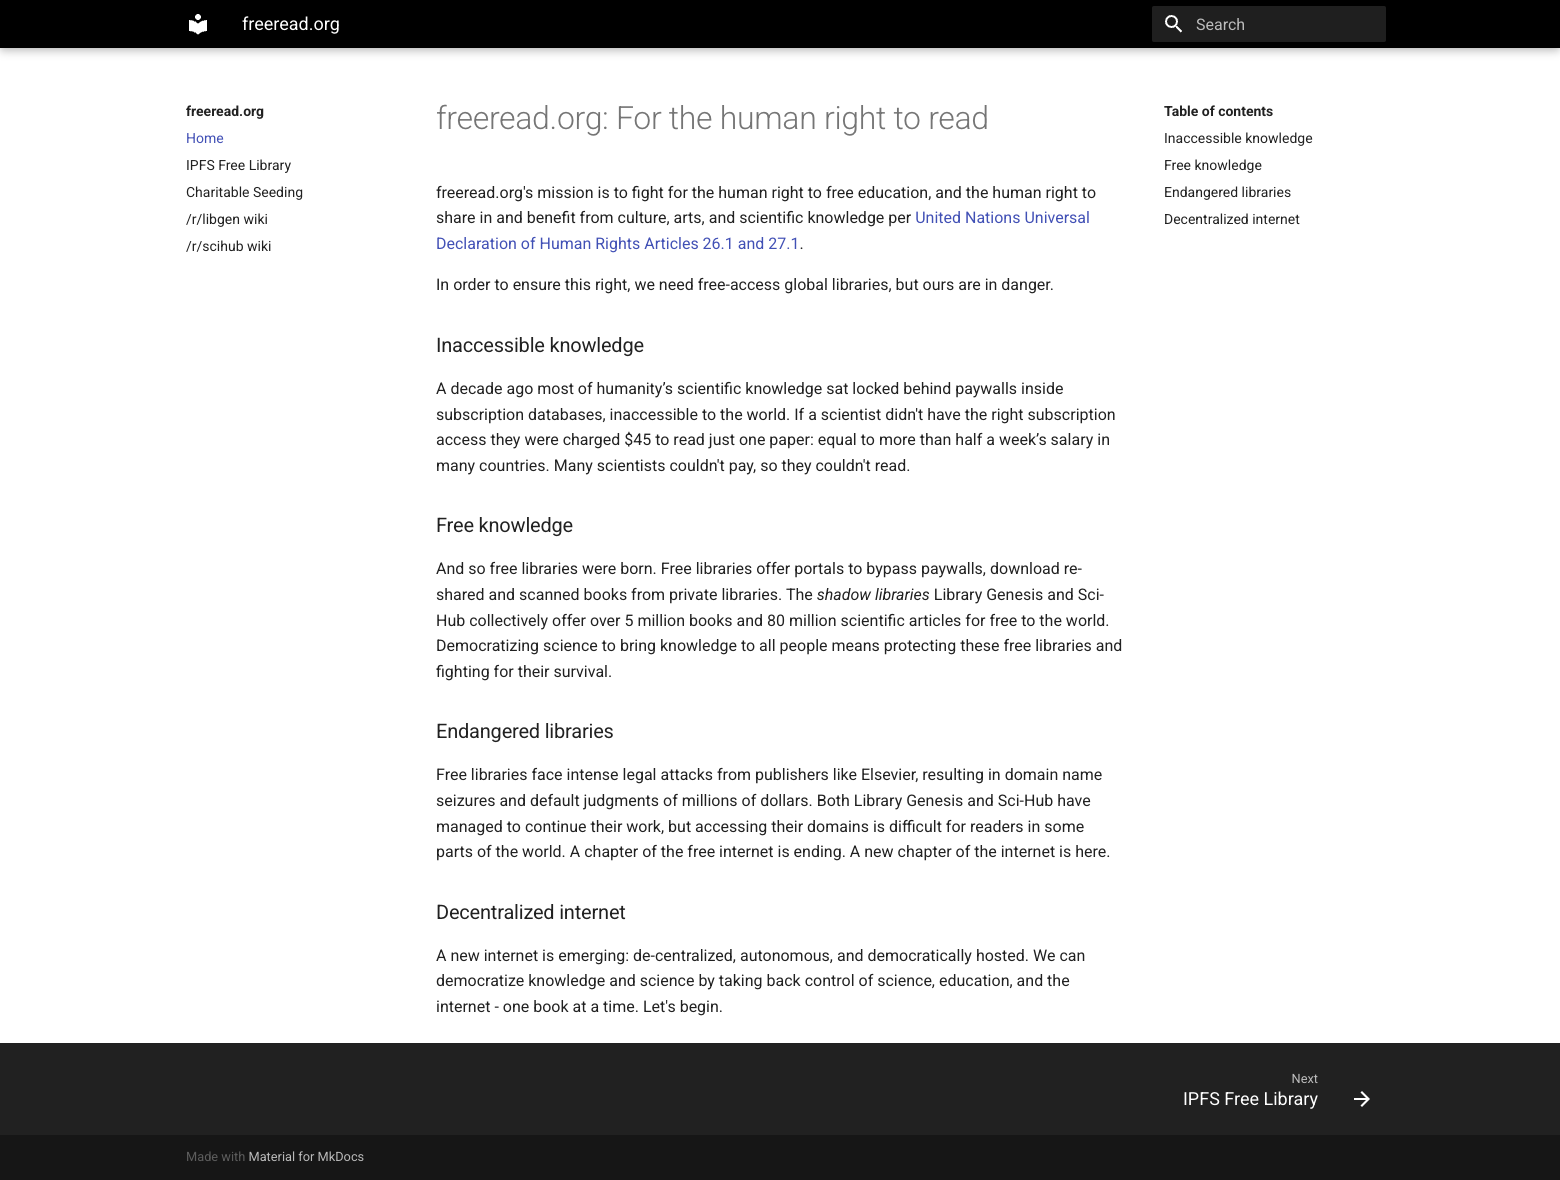Go to Charitable Seeding page
This screenshot has width=1560, height=1180.
point(244,192)
